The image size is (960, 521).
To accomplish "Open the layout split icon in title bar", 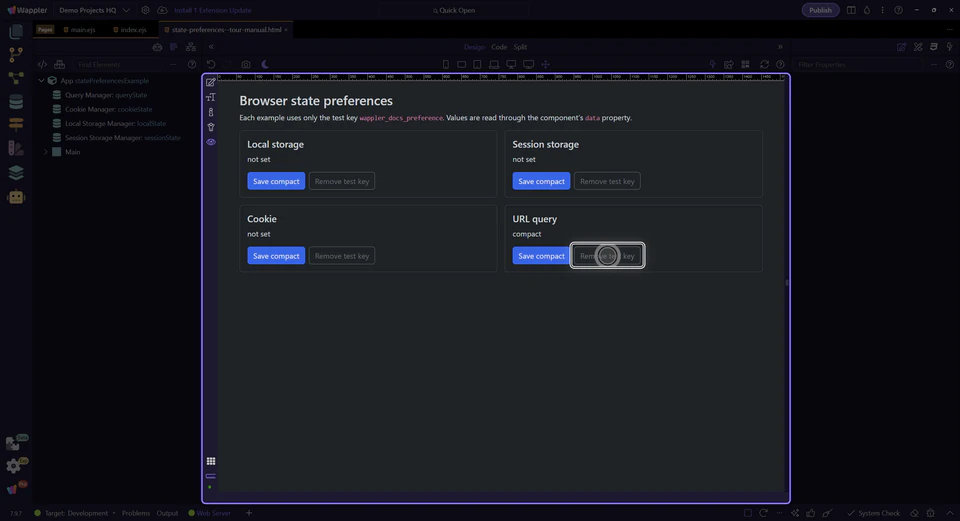I will click(x=851, y=10).
